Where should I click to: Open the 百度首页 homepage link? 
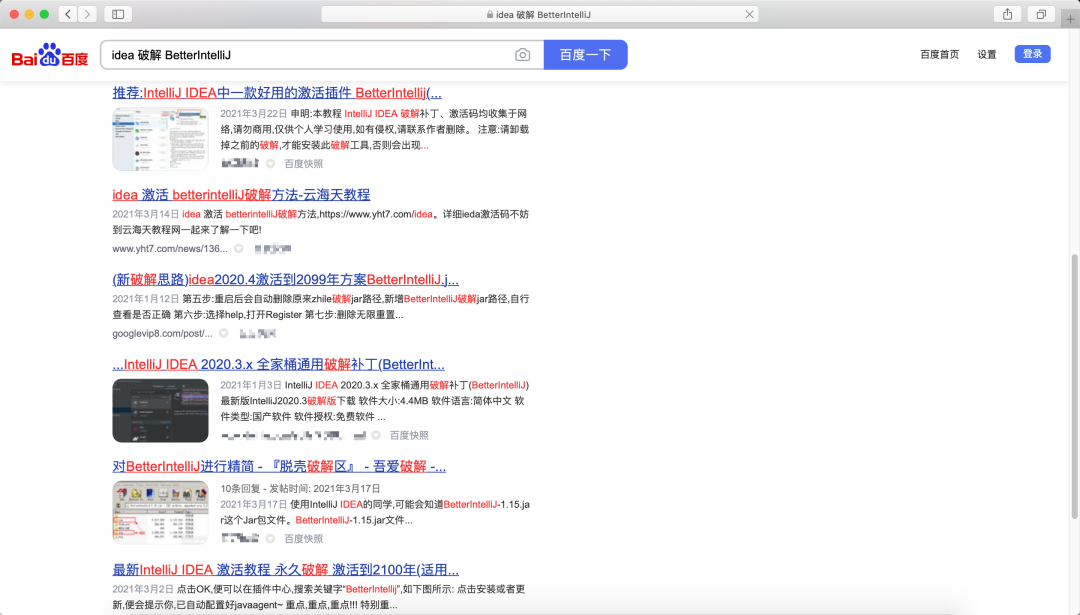[938, 54]
